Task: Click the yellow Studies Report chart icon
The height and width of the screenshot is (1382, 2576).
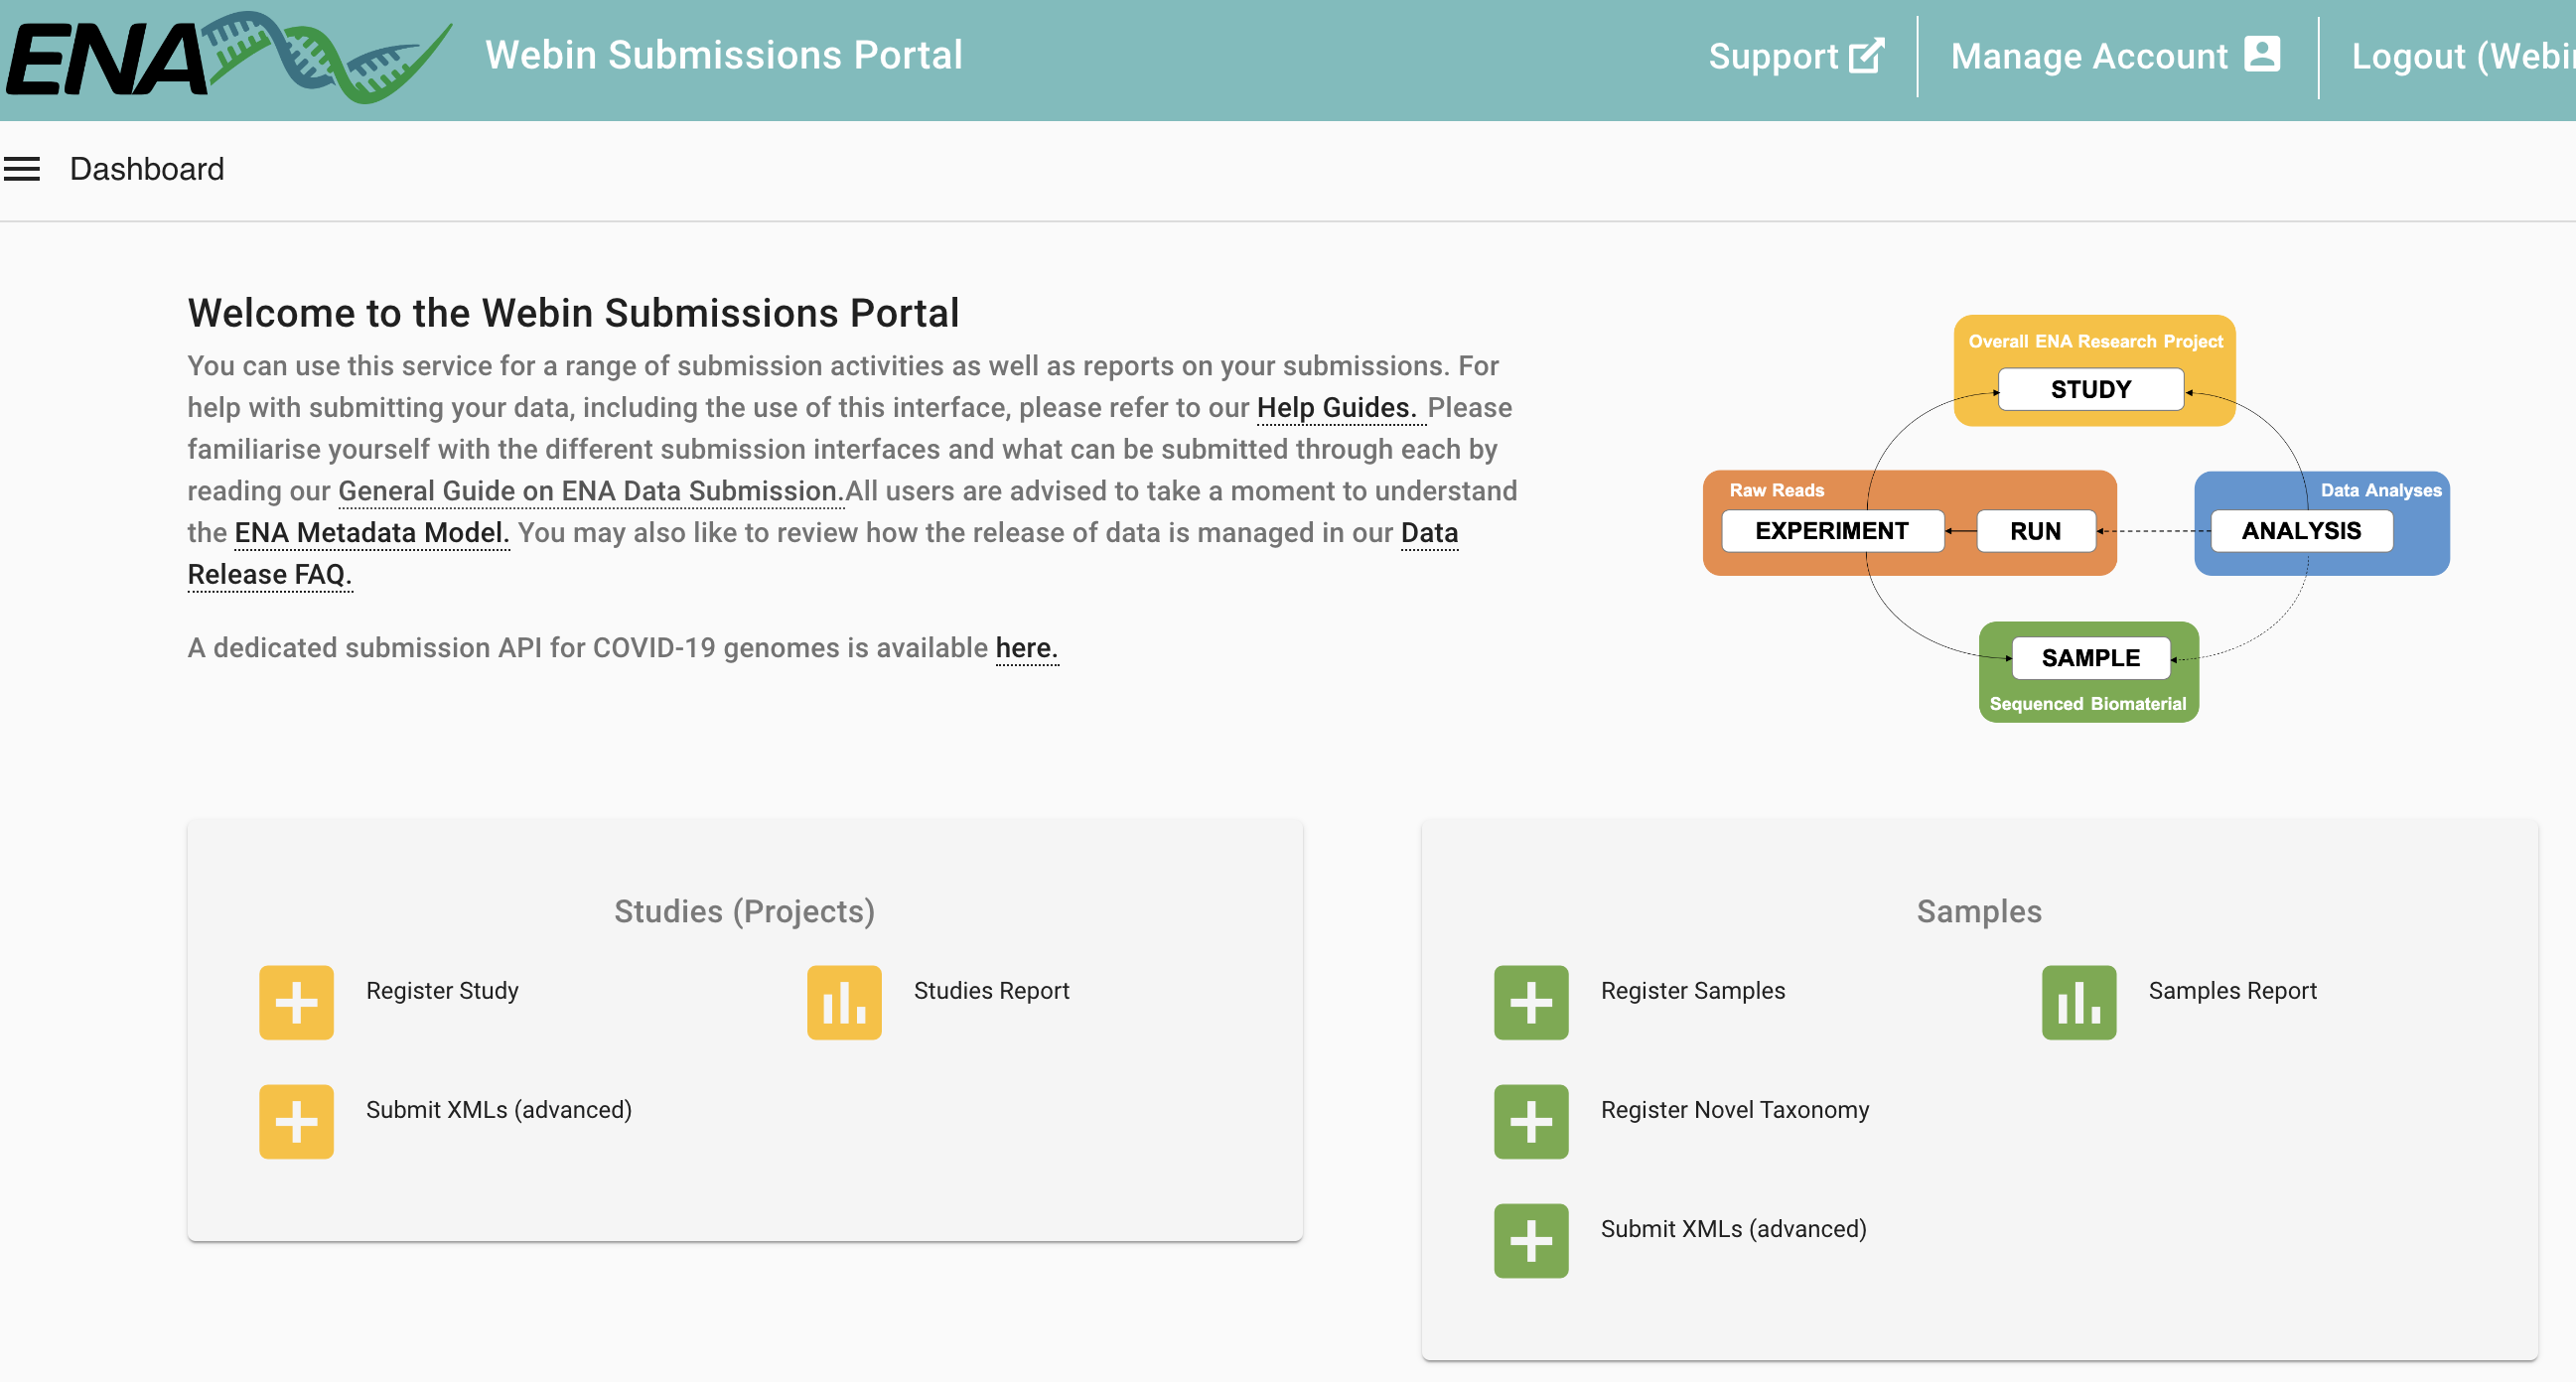Action: click(844, 1002)
